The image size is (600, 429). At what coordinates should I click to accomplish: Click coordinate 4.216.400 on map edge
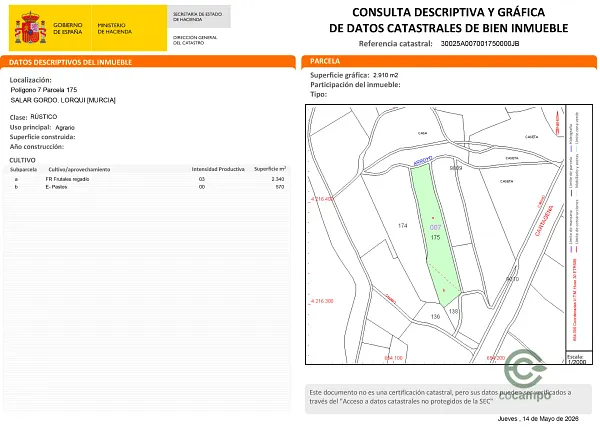322,199
